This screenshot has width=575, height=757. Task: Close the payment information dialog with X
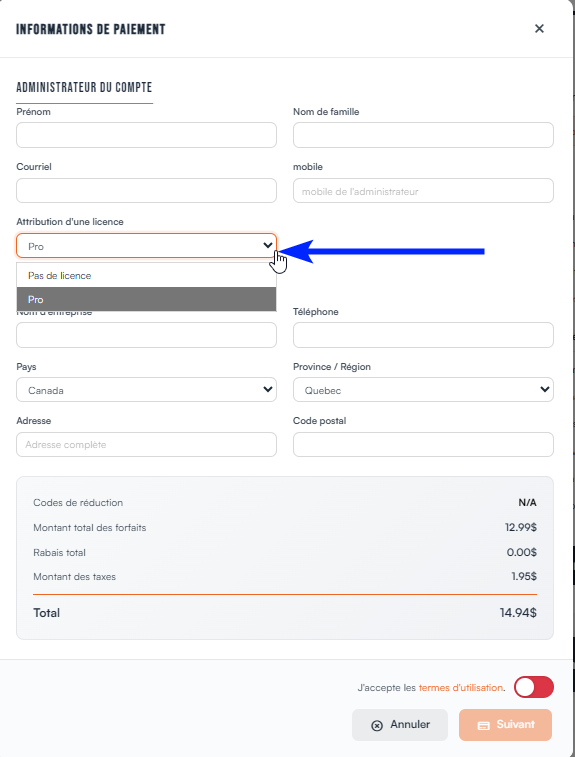tap(539, 29)
